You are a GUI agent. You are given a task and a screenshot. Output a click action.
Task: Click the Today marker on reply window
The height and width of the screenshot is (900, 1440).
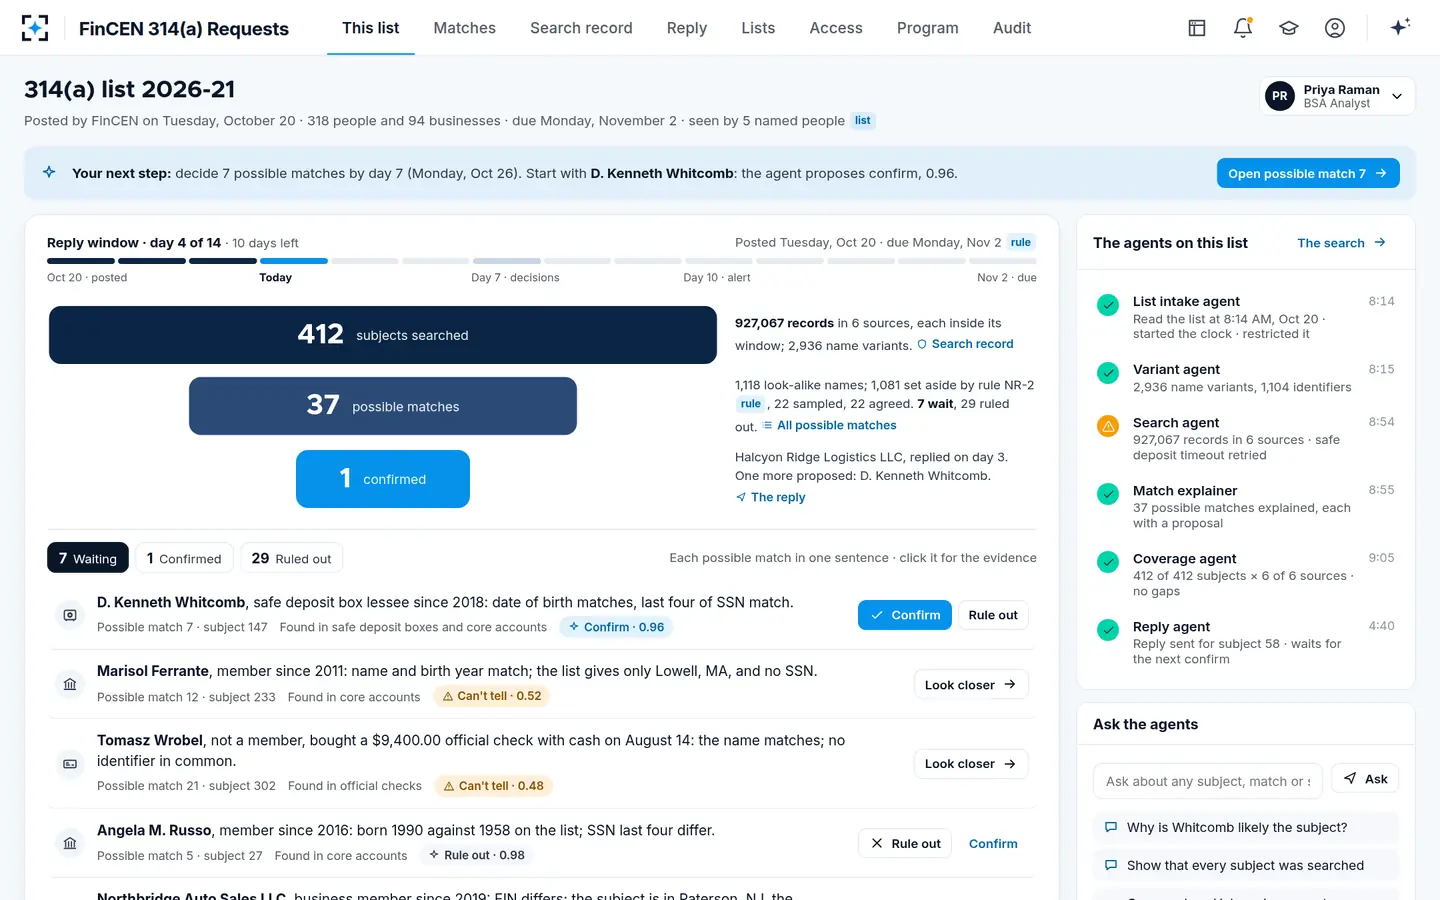[x=276, y=278]
